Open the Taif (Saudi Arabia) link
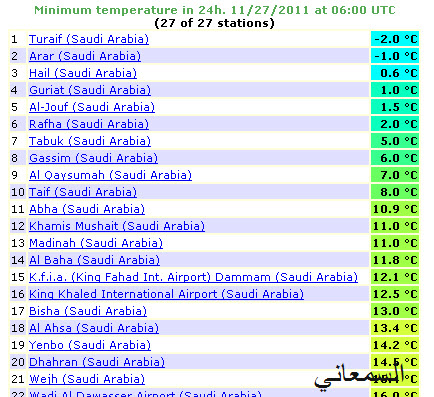 pos(83,192)
